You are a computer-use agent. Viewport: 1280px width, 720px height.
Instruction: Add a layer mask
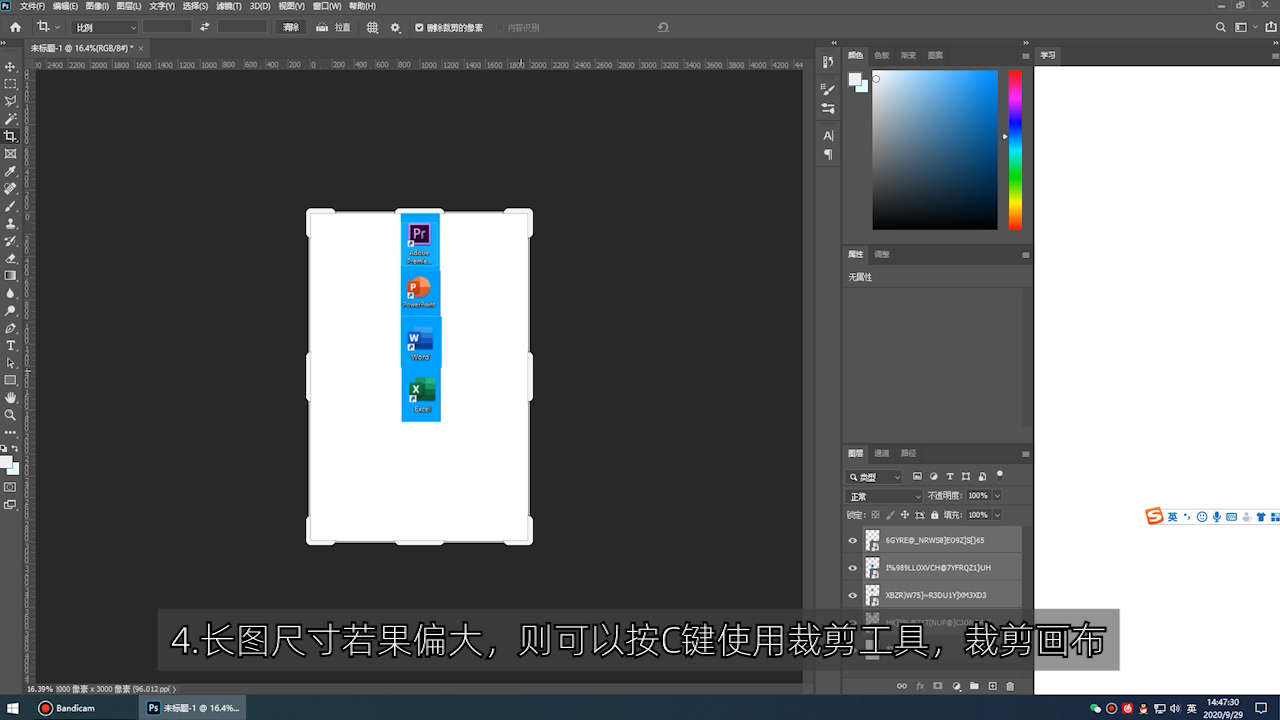point(938,686)
